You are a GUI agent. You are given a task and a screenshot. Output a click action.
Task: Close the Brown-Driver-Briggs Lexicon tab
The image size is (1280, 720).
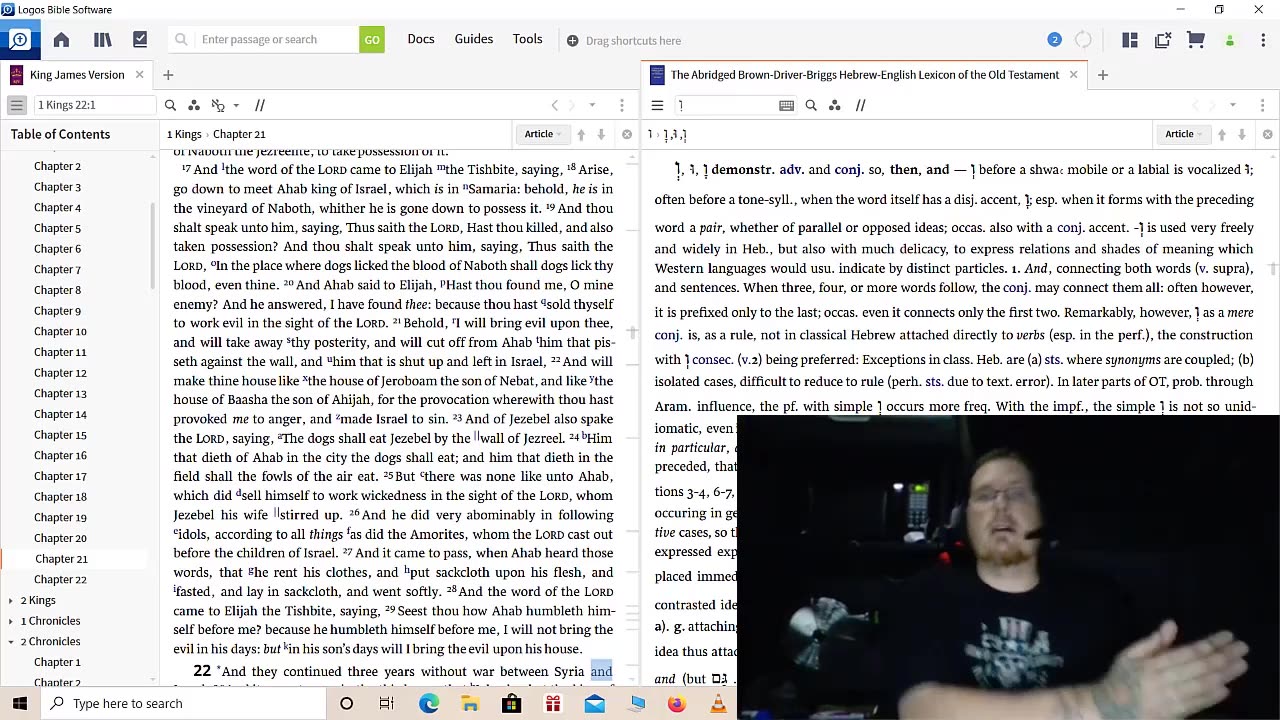1074,75
